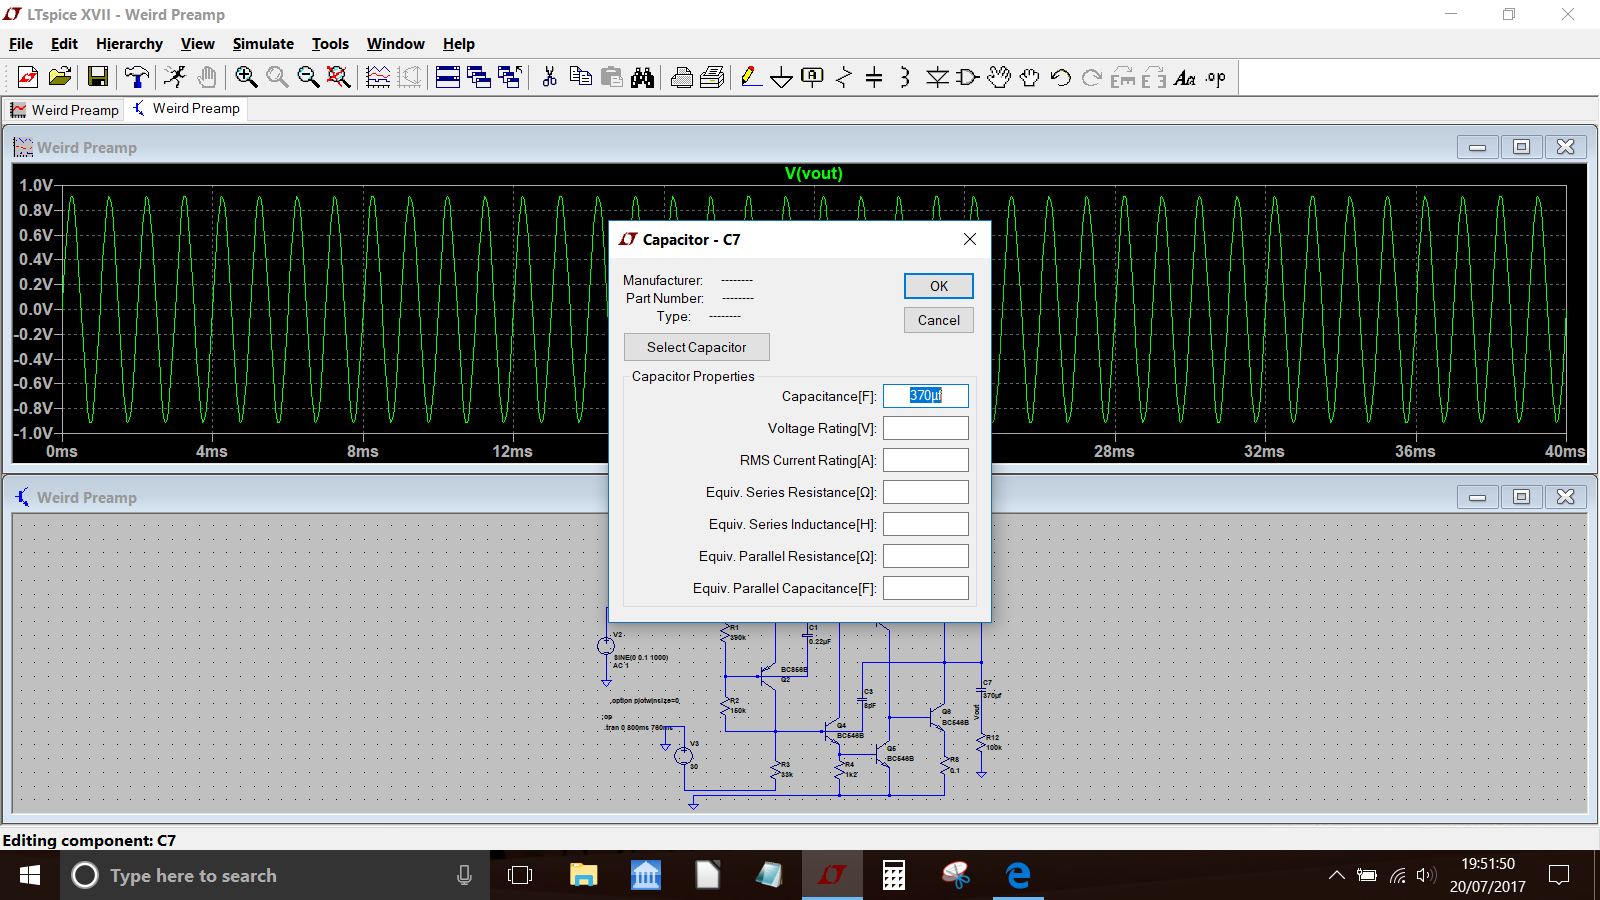Viewport: 1600px width, 900px height.
Task: Open the File menu
Action: [x=21, y=44]
